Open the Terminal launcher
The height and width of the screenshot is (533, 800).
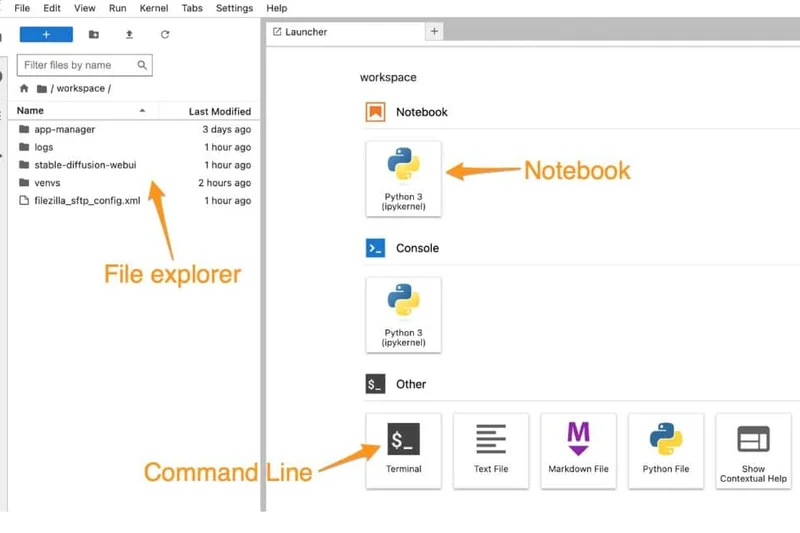tap(403, 450)
